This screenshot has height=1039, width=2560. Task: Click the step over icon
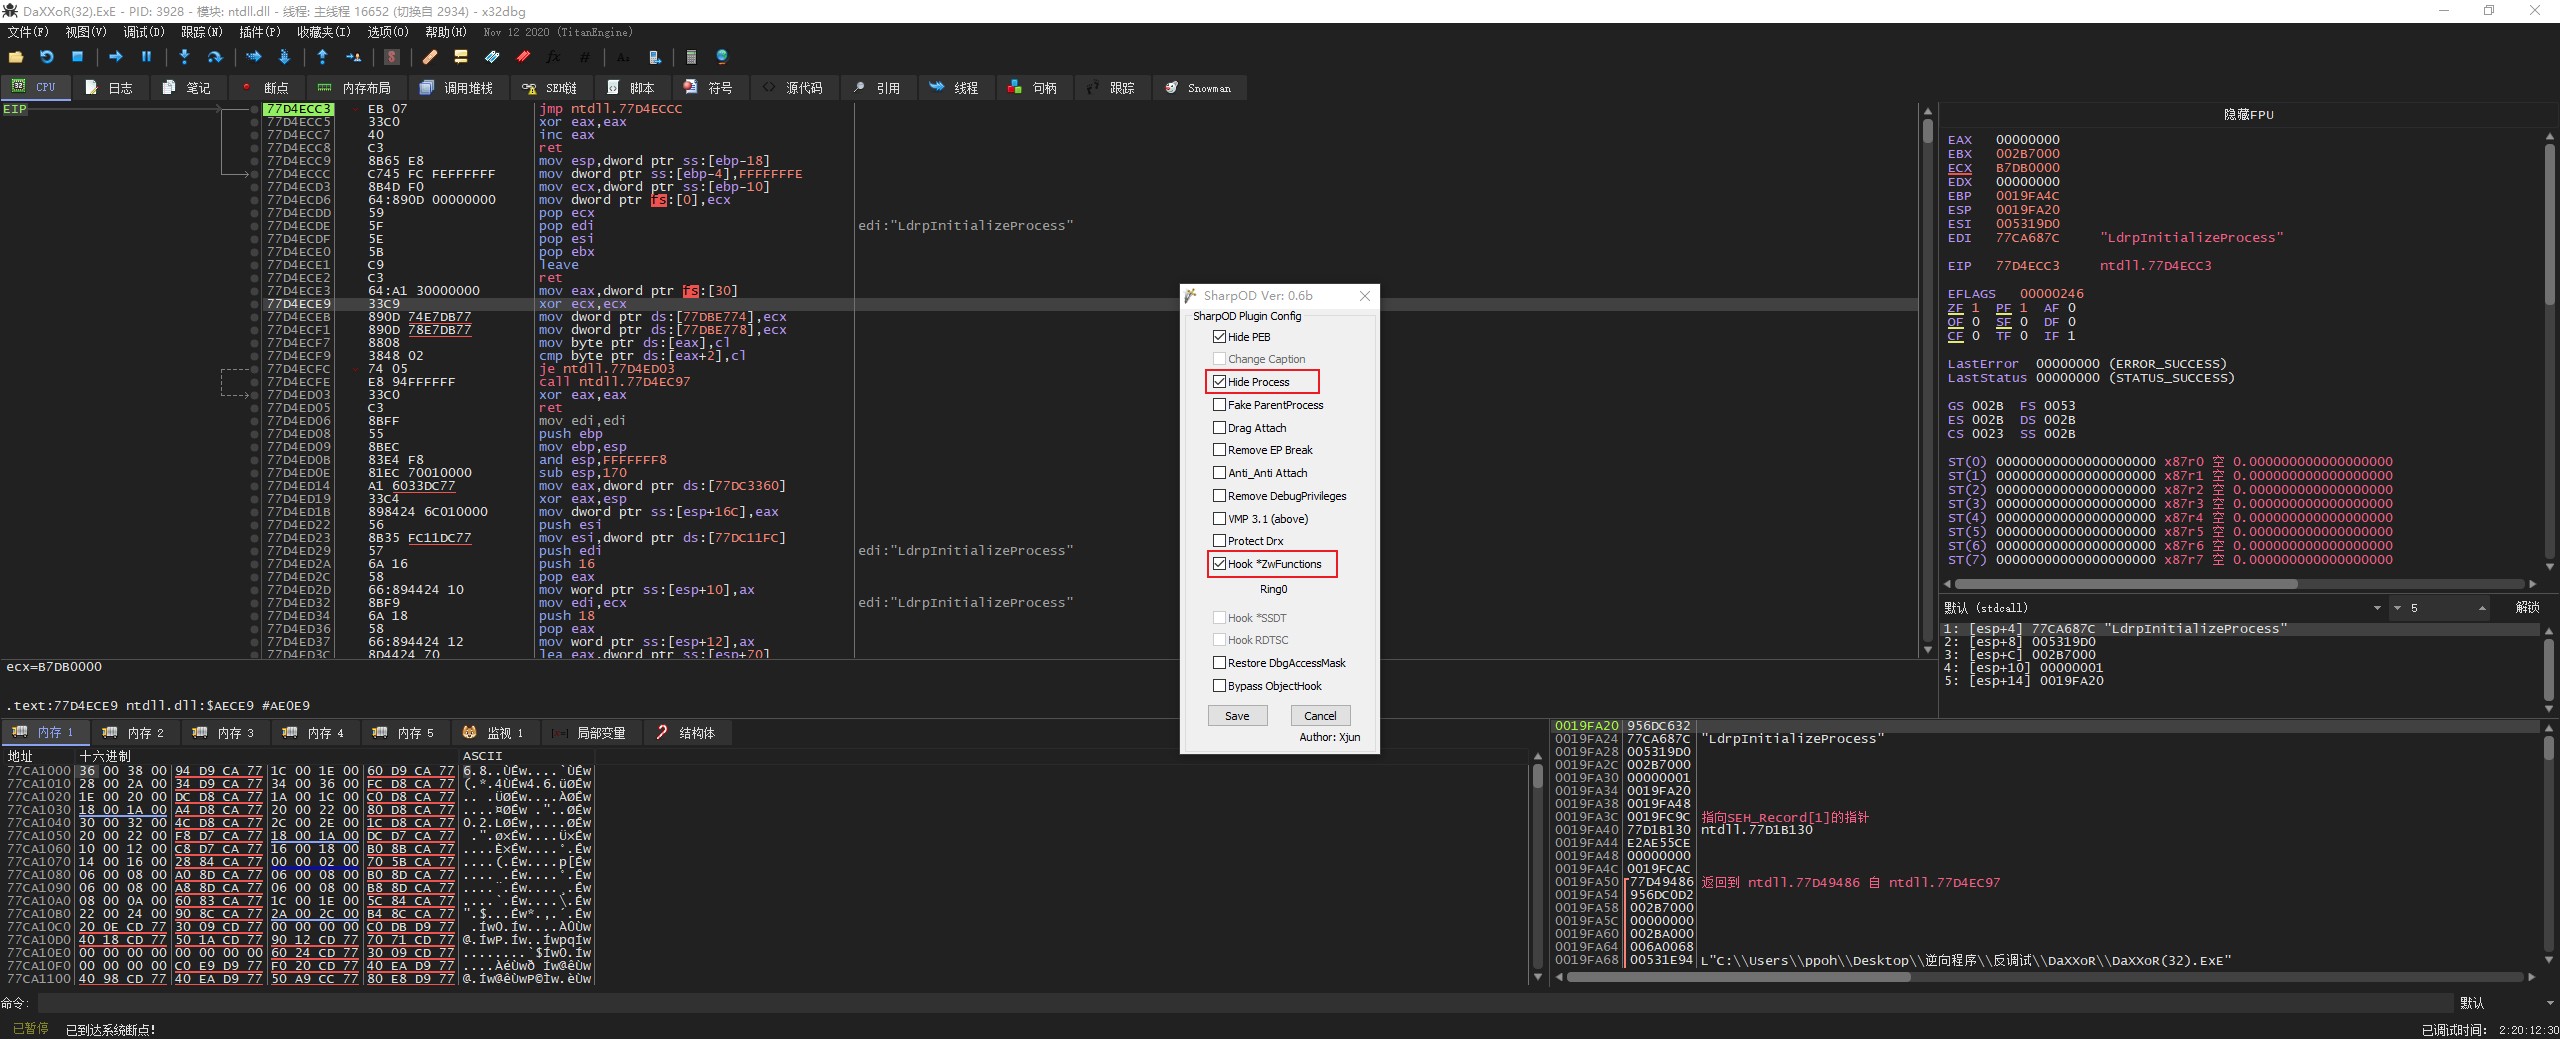point(214,57)
